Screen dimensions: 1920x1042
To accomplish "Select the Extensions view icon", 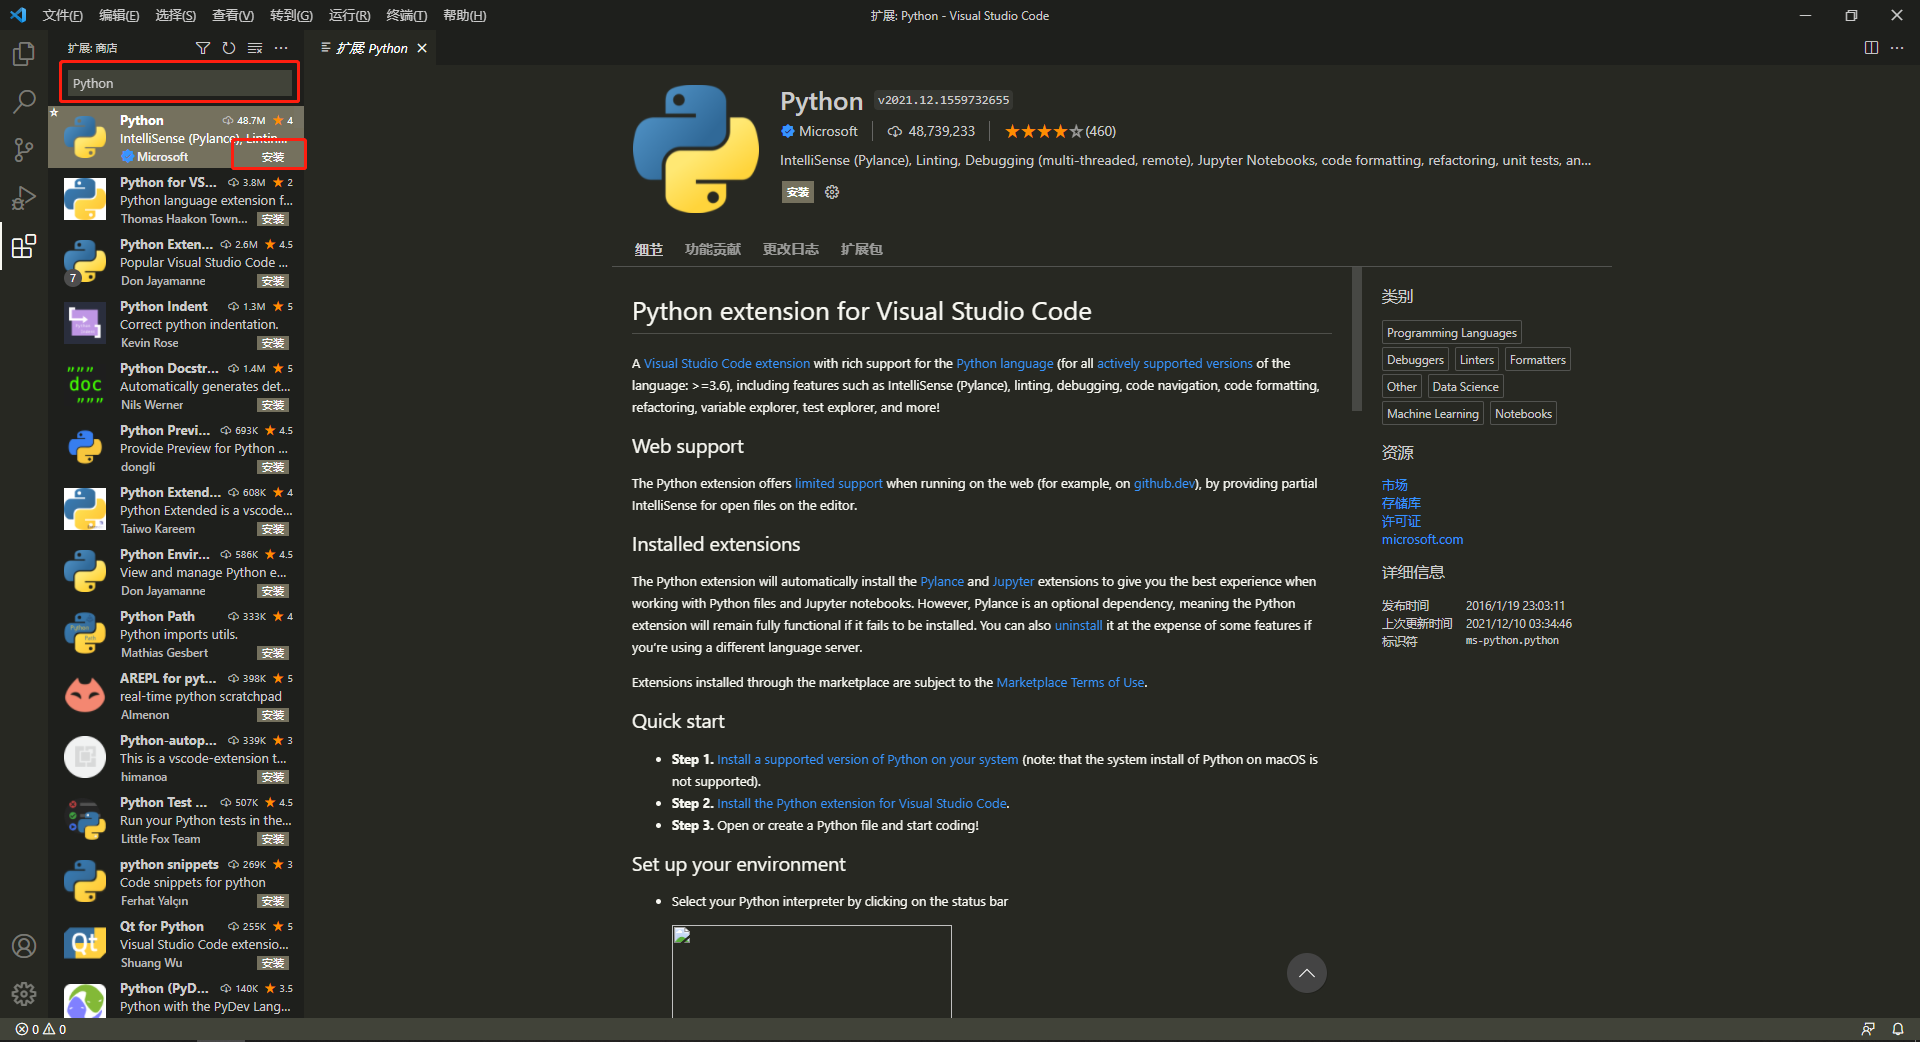I will pos(24,246).
